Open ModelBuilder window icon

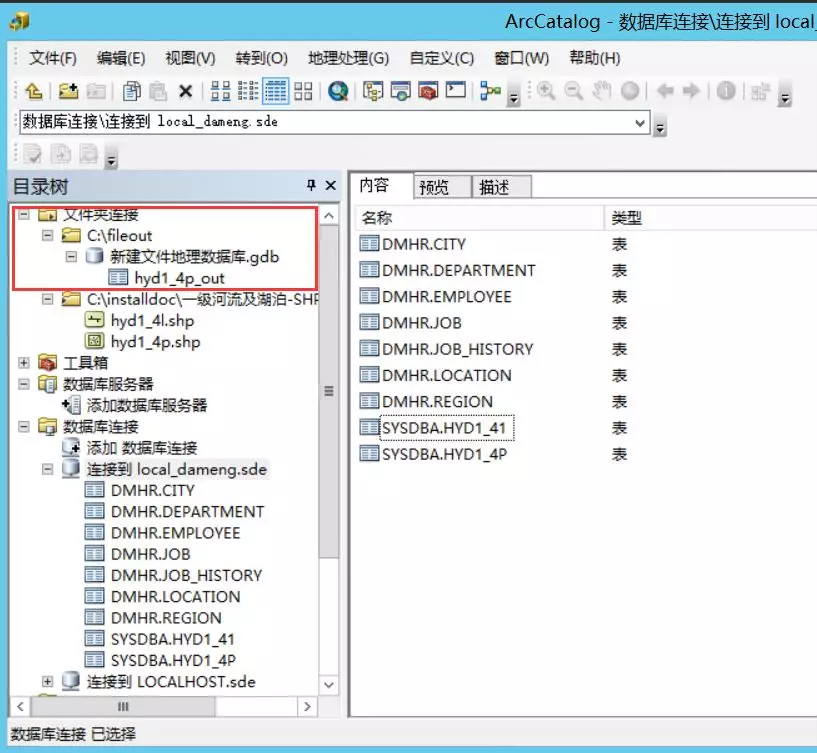pyautogui.click(x=490, y=91)
